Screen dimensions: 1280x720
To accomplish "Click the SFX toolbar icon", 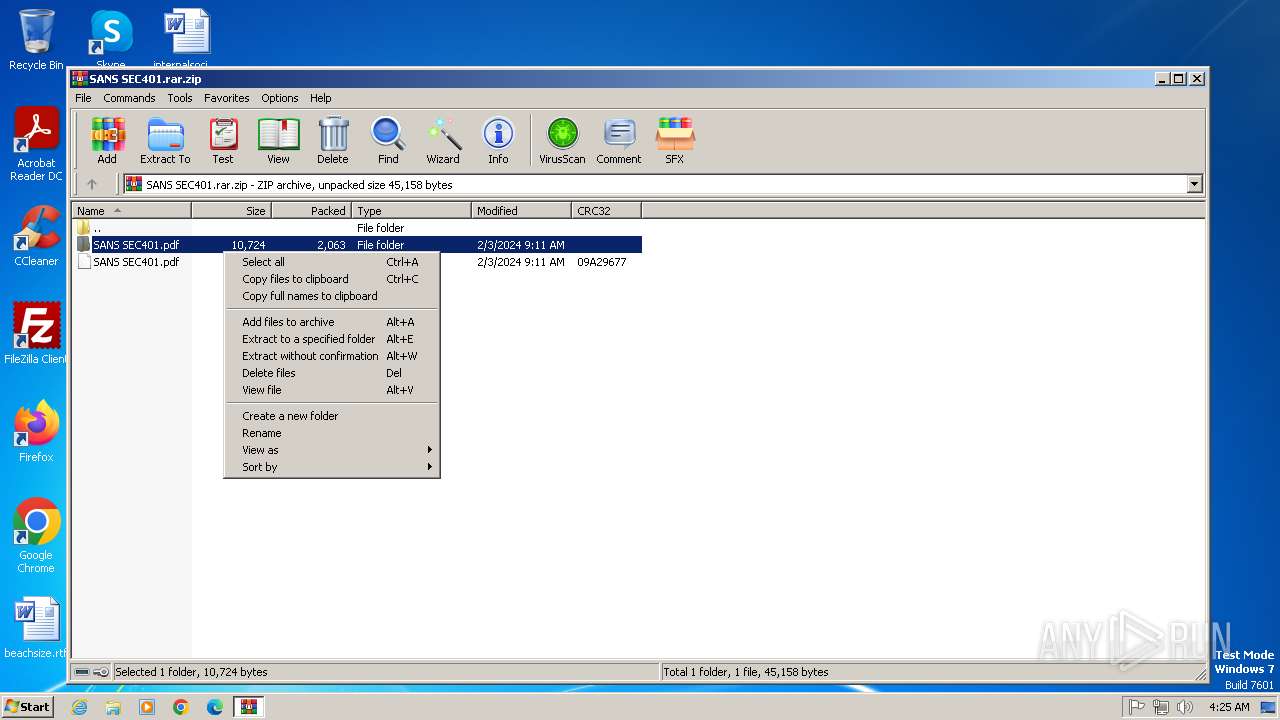I will click(x=675, y=140).
